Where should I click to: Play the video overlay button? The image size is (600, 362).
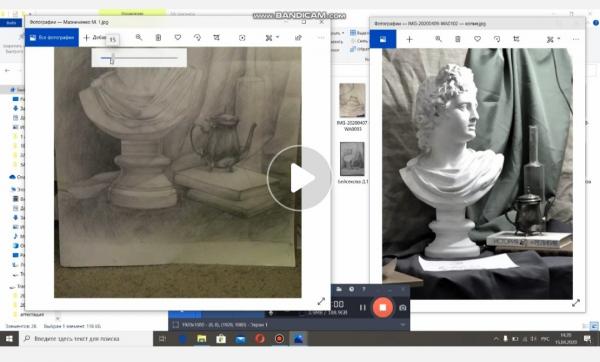click(x=300, y=178)
